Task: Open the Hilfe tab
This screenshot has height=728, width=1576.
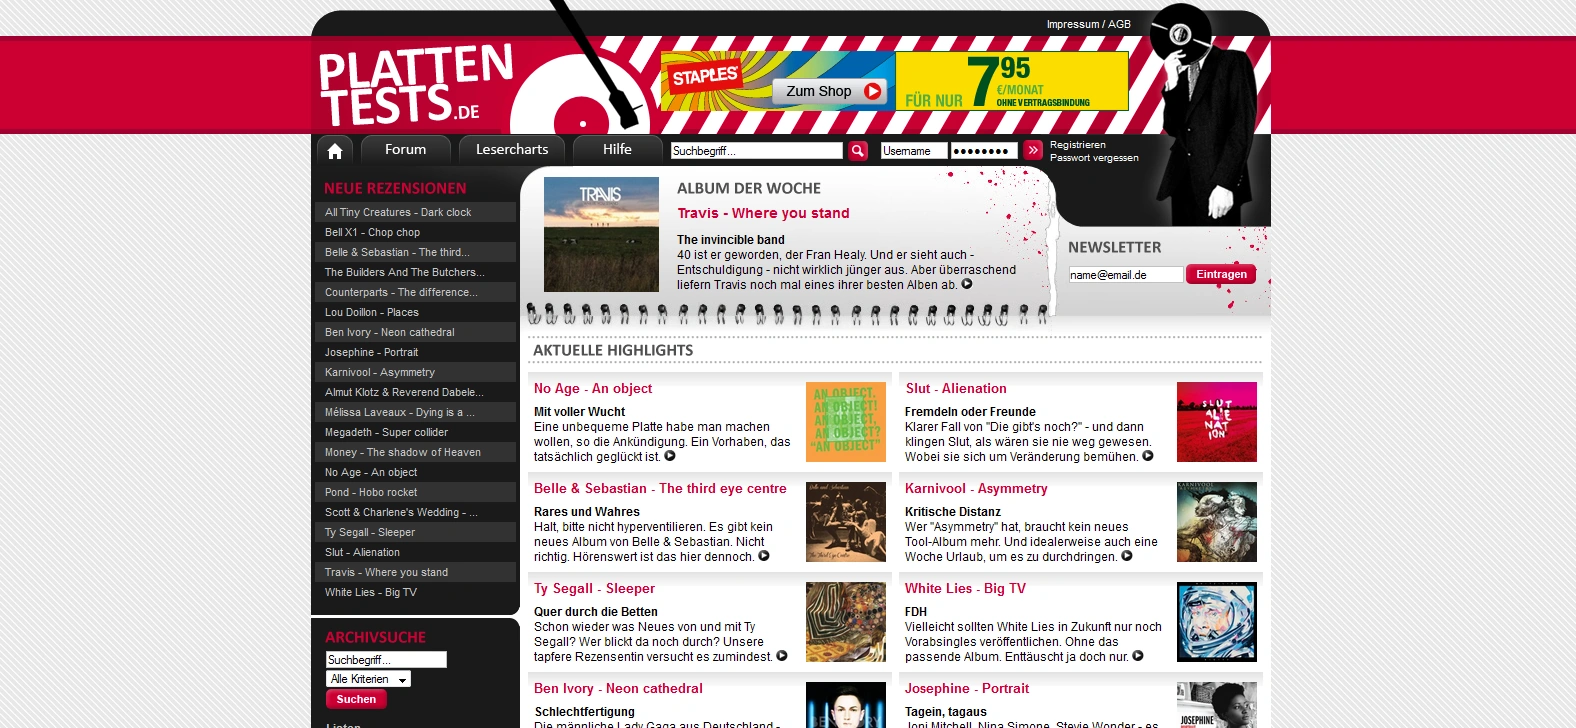Action: (x=617, y=149)
